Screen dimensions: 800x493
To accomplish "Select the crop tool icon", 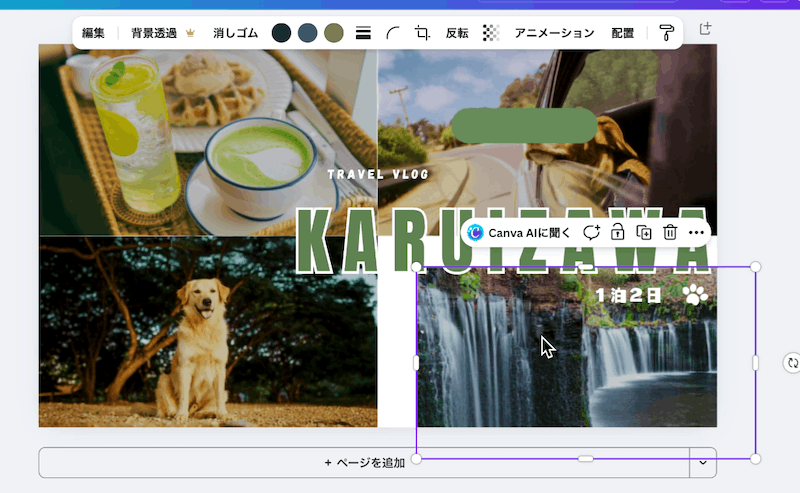I will [x=422, y=33].
